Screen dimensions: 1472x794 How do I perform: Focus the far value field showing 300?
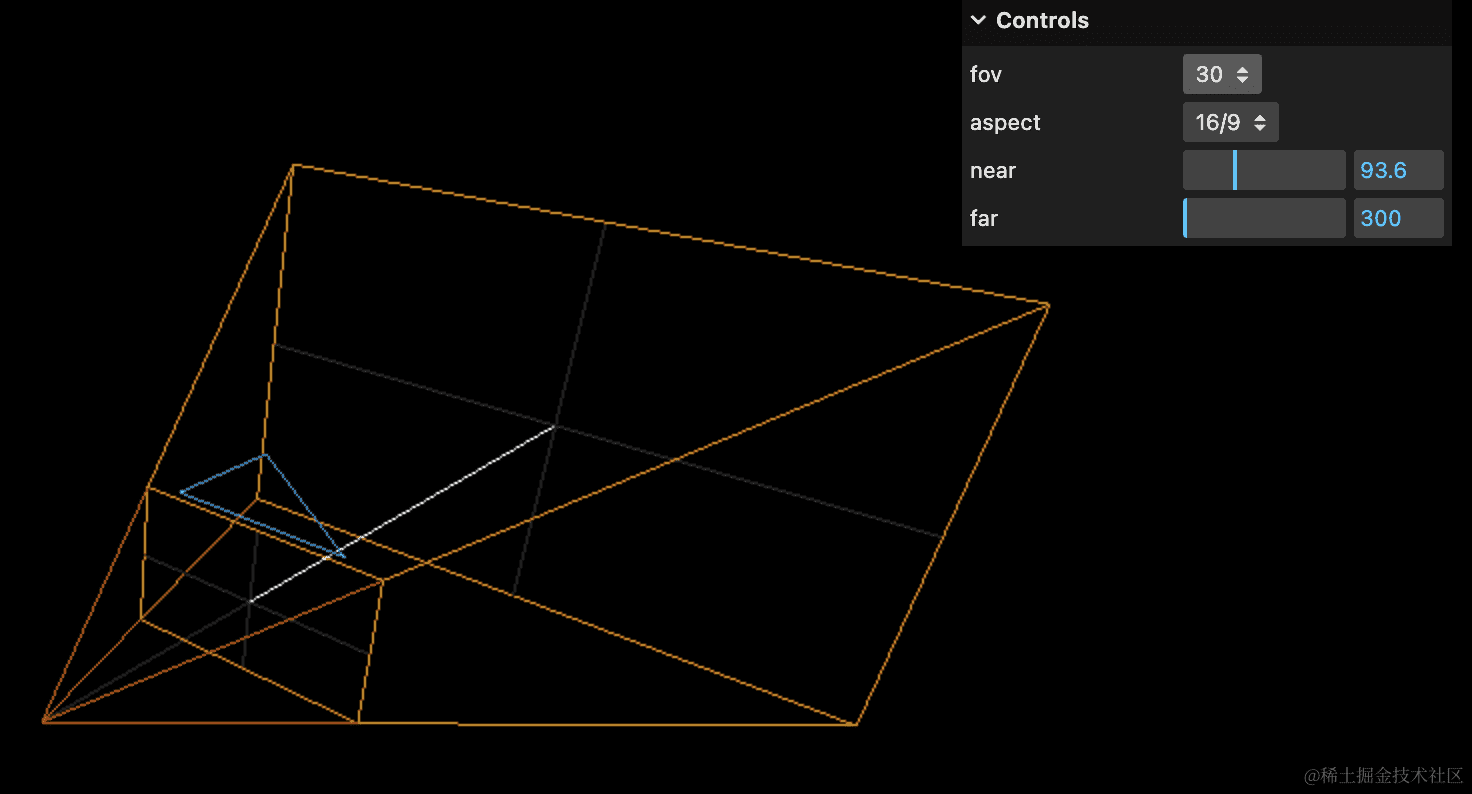1397,218
